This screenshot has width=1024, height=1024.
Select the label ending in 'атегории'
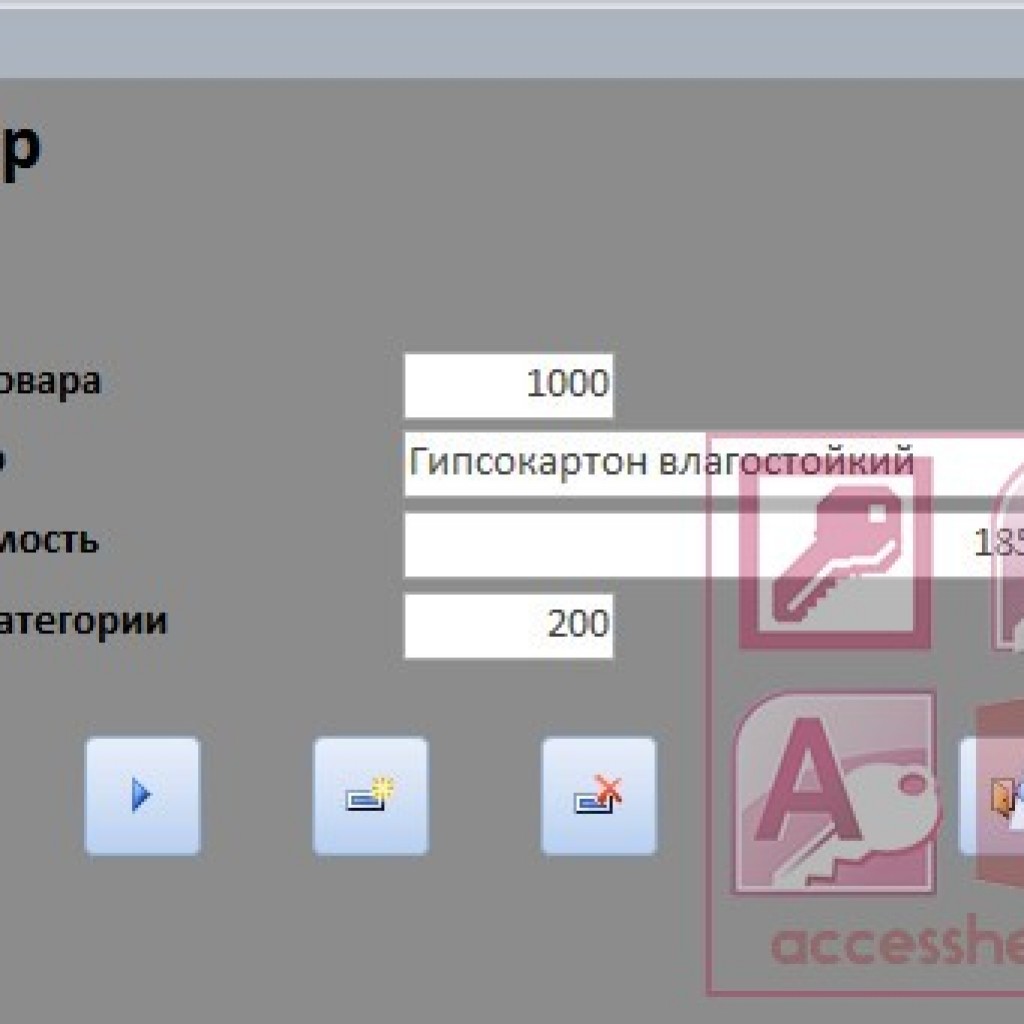pyautogui.click(x=83, y=622)
